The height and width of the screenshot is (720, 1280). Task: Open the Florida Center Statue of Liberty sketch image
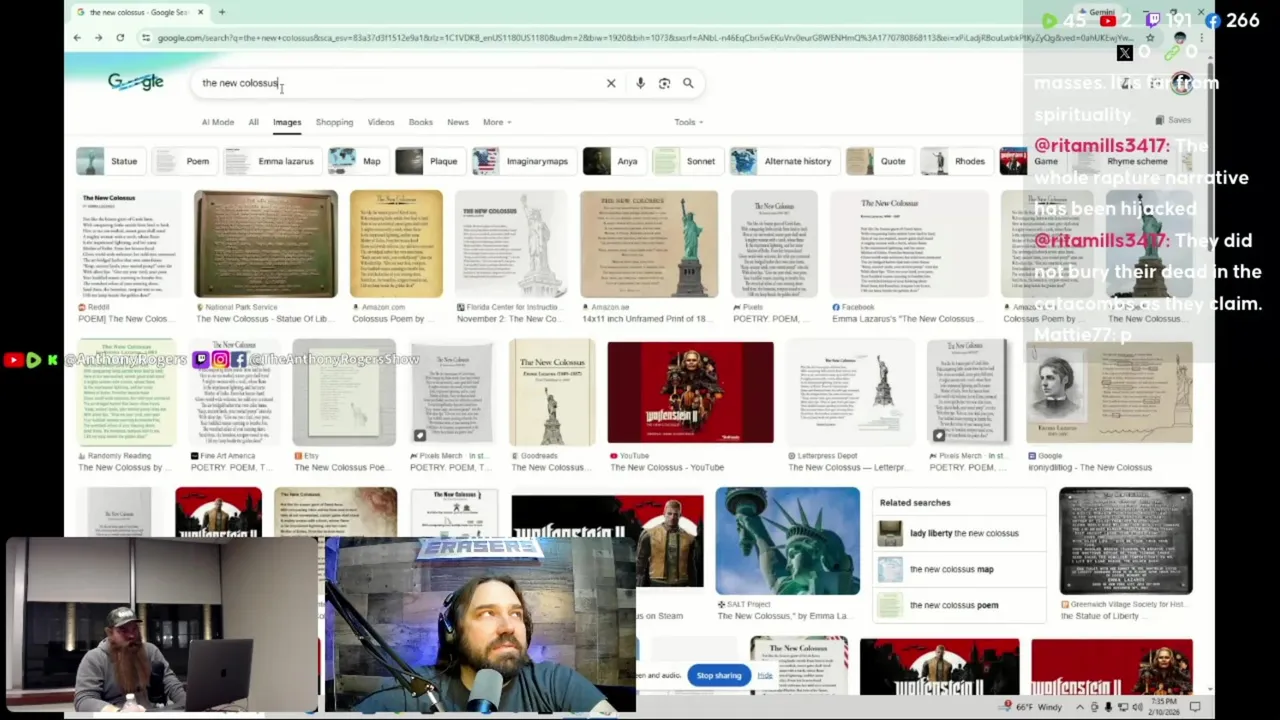pos(511,244)
